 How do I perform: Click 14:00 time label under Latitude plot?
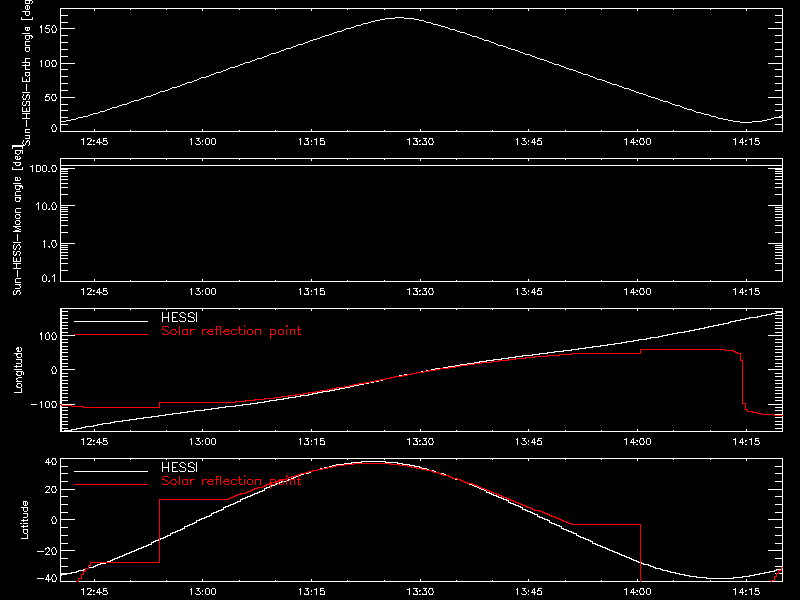pos(637,591)
